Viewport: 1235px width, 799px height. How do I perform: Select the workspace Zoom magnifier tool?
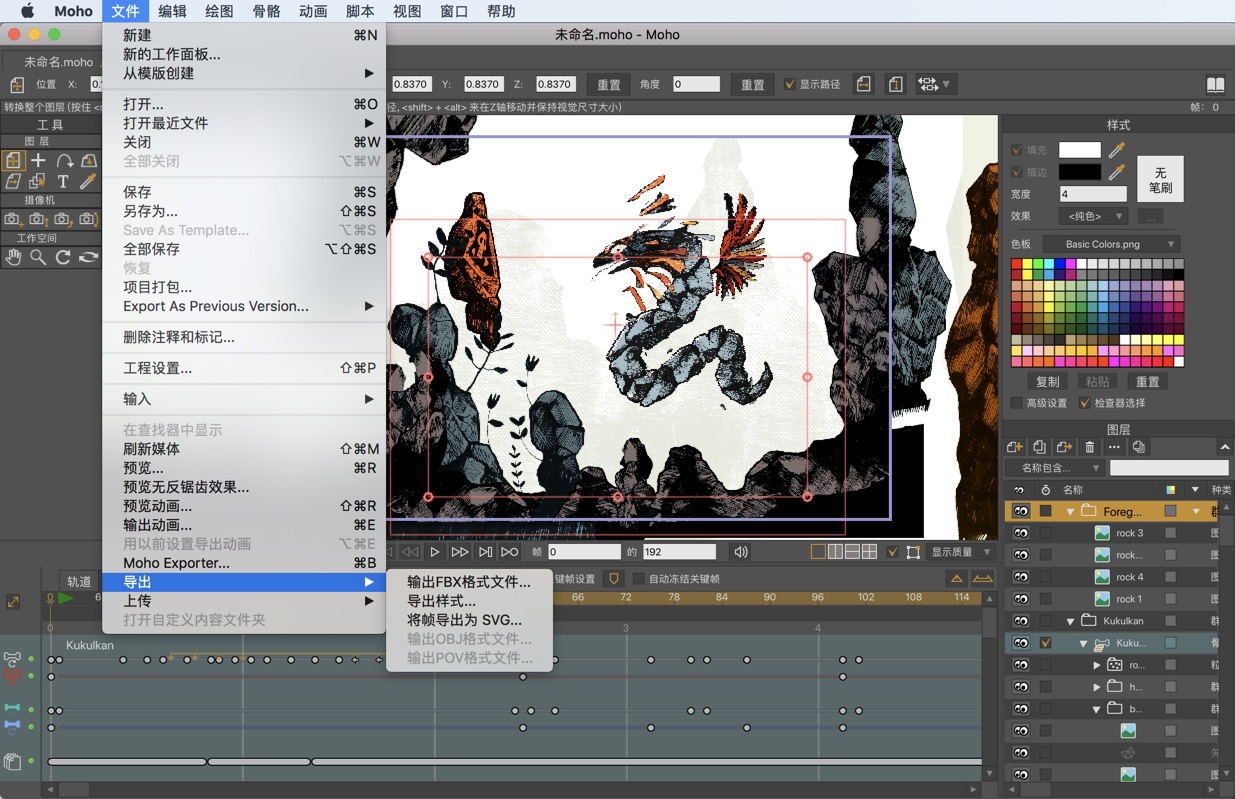[x=37, y=255]
